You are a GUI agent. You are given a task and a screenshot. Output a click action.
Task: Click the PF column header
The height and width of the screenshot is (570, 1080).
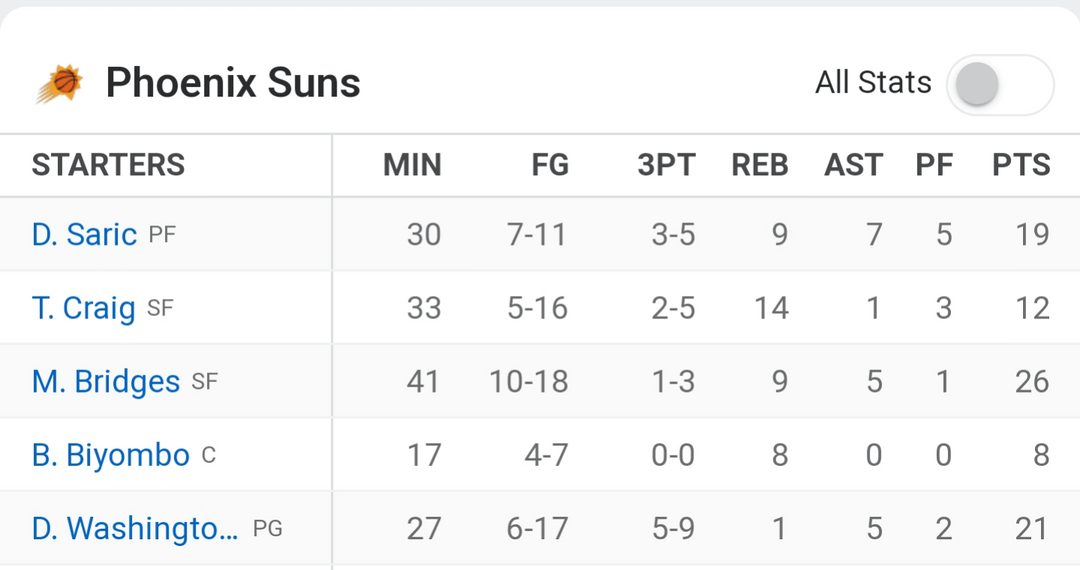(934, 165)
